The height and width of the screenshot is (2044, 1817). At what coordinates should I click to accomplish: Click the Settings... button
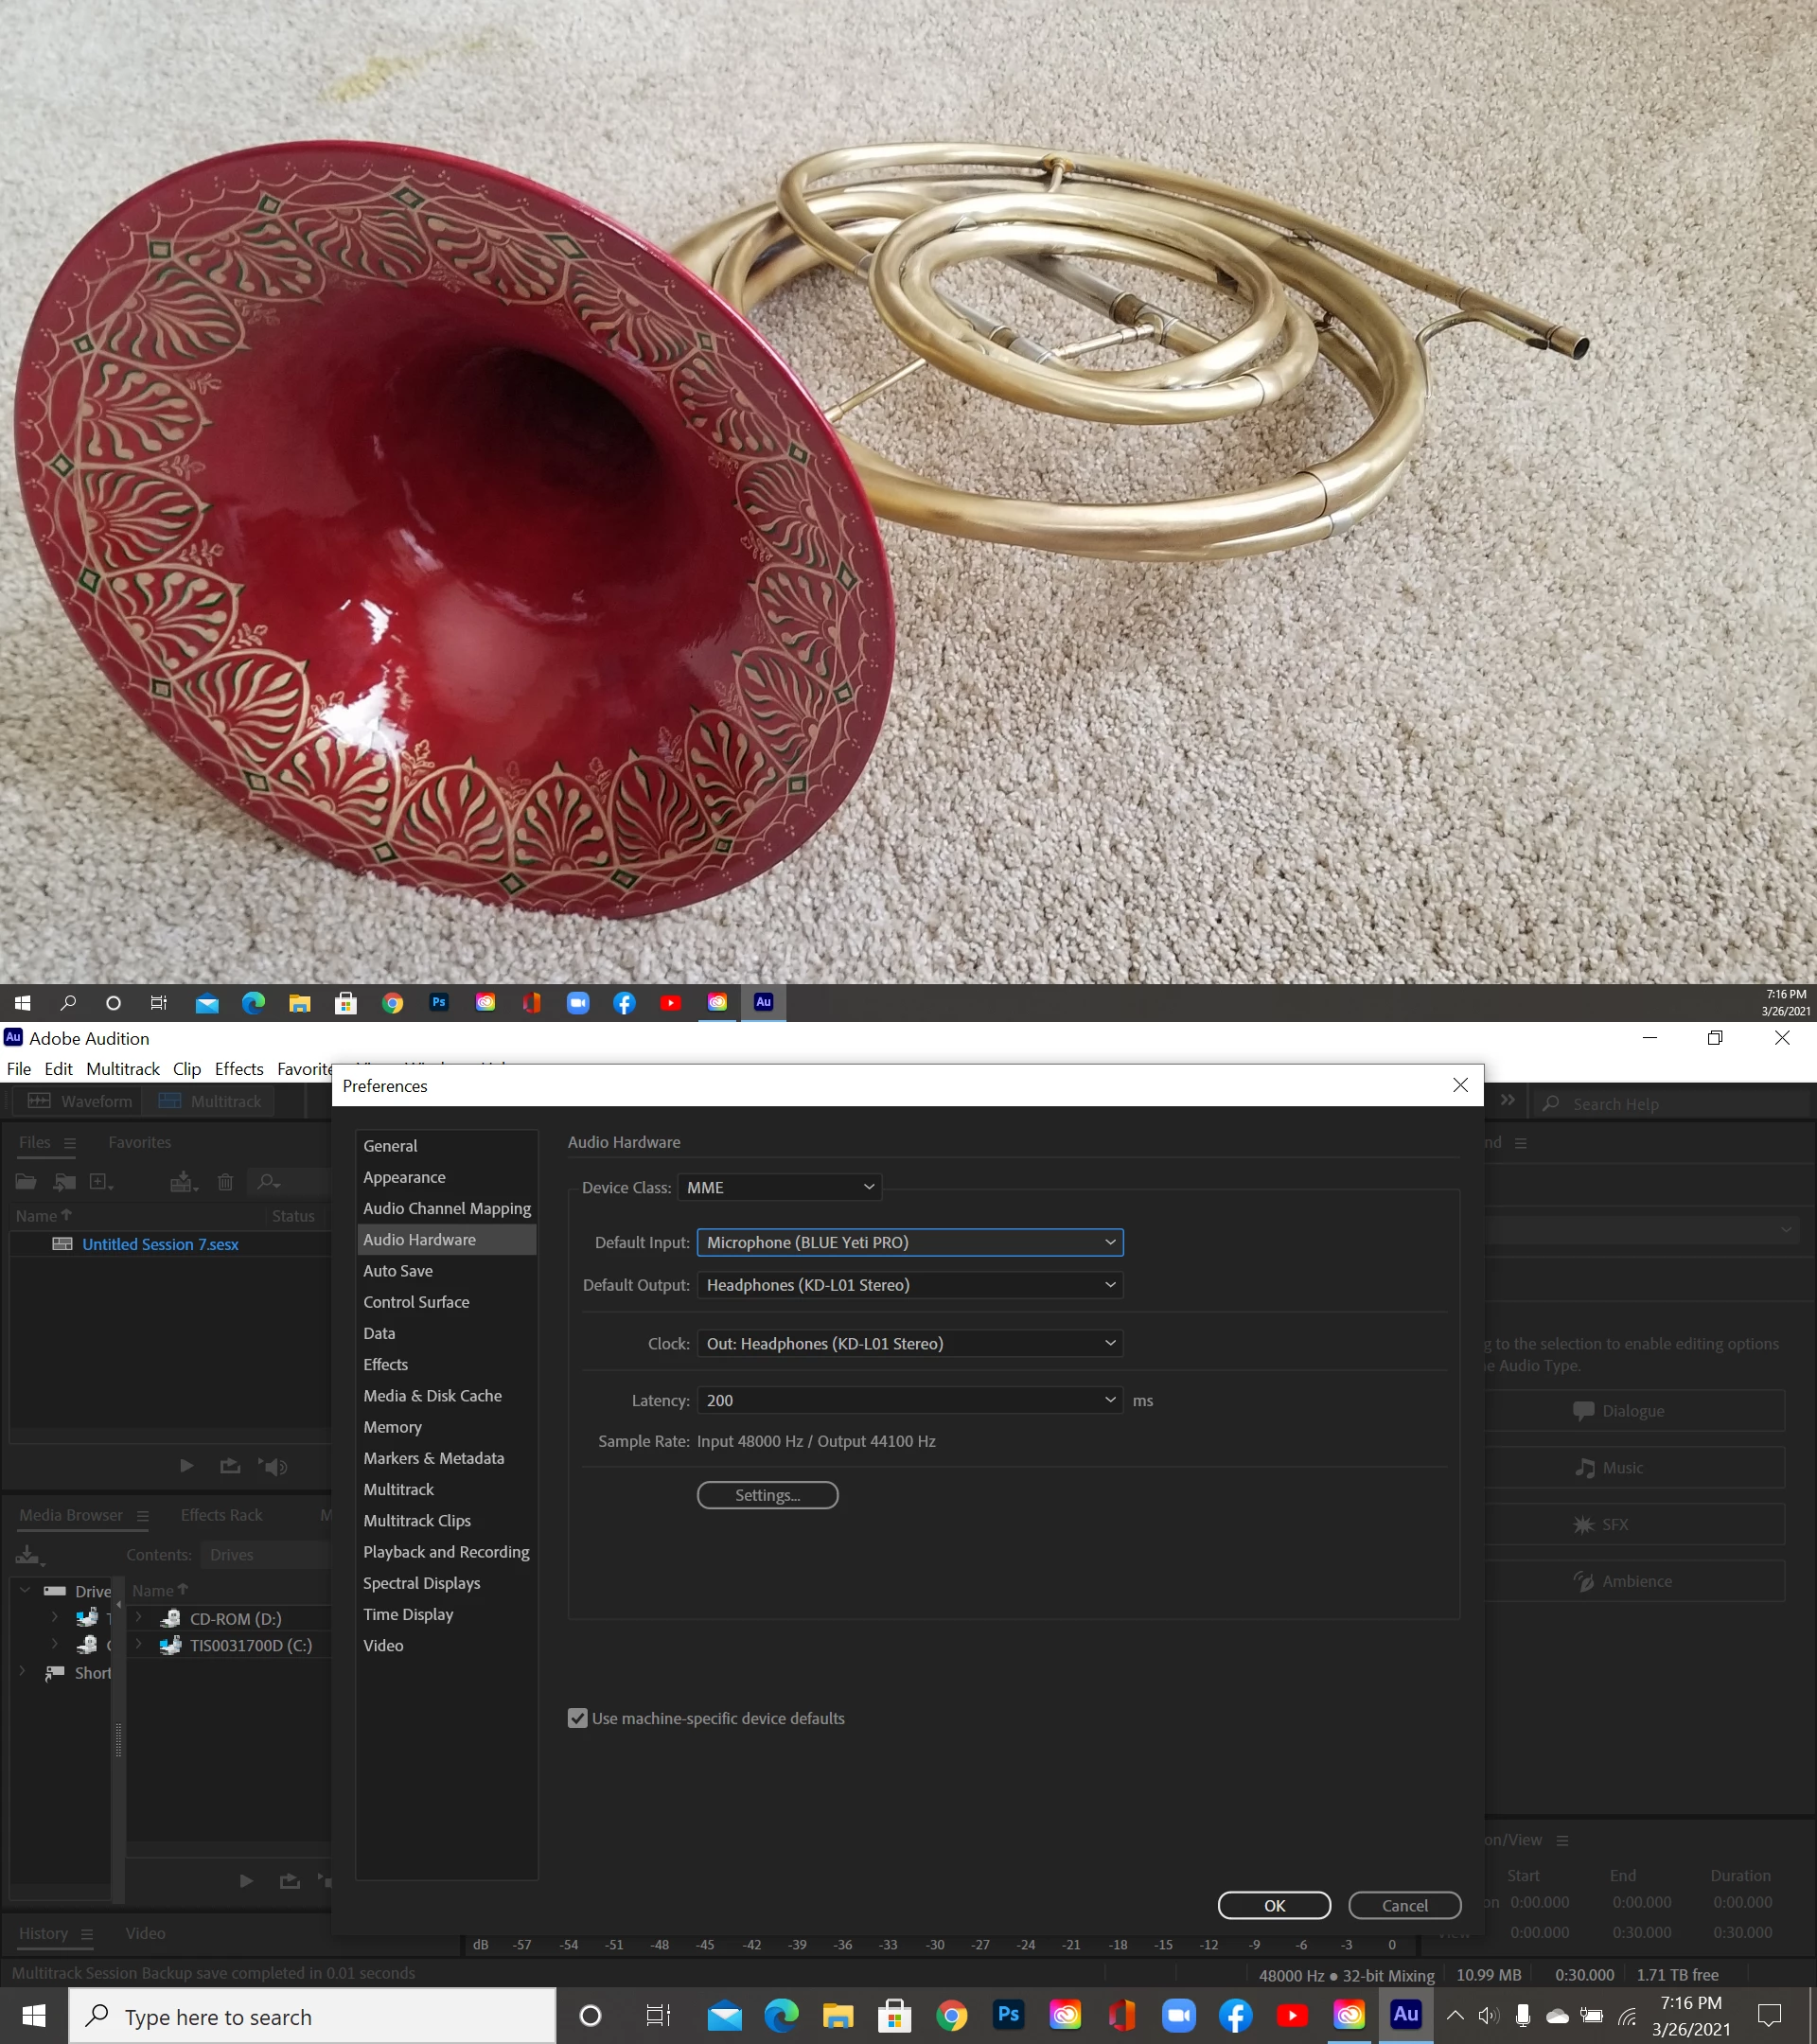[x=767, y=1495]
